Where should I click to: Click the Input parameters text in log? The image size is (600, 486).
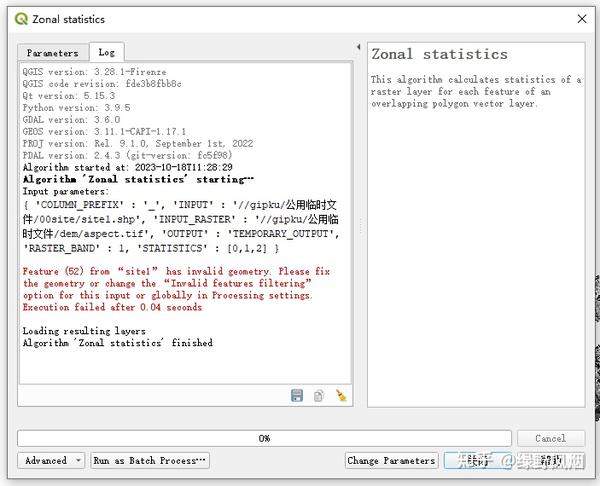[65, 191]
